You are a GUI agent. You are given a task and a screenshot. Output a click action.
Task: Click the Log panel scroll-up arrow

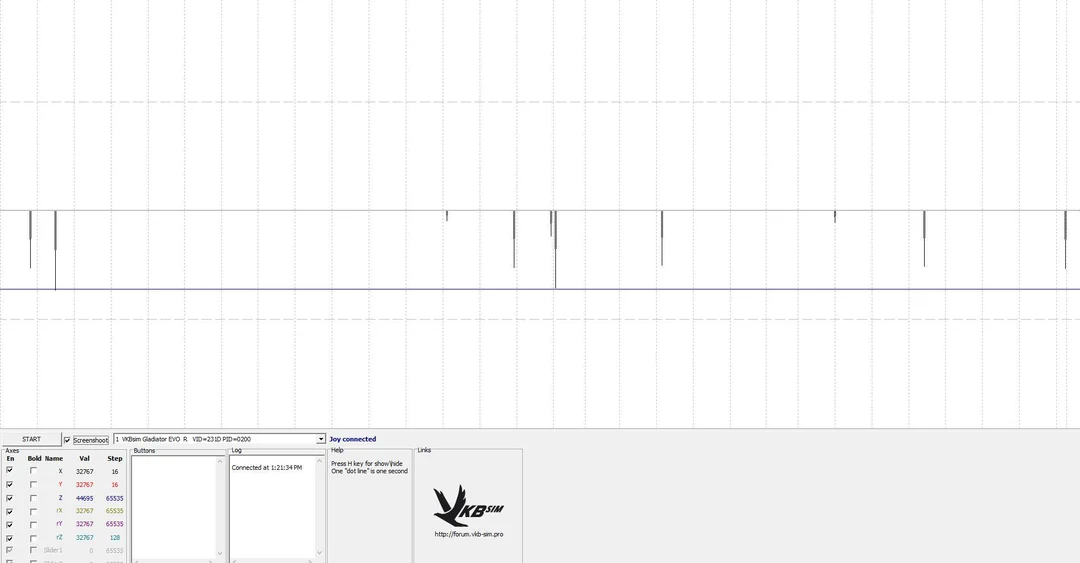click(x=320, y=463)
